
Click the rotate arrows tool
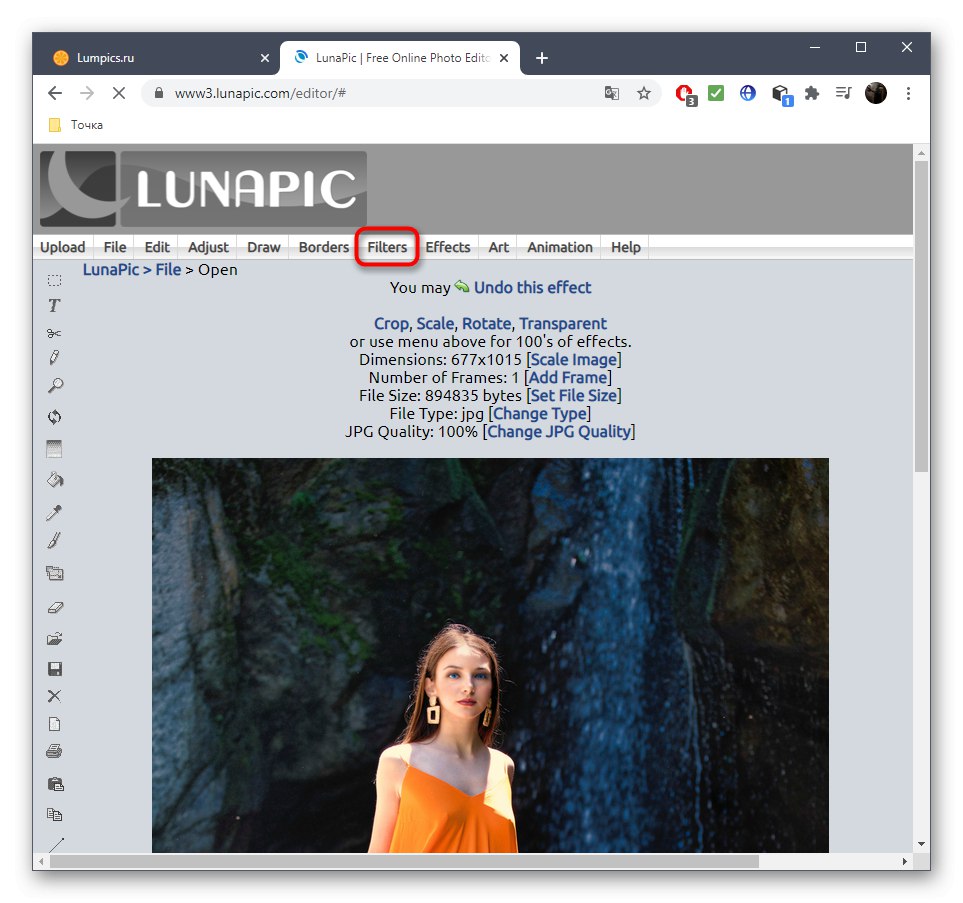click(55, 417)
